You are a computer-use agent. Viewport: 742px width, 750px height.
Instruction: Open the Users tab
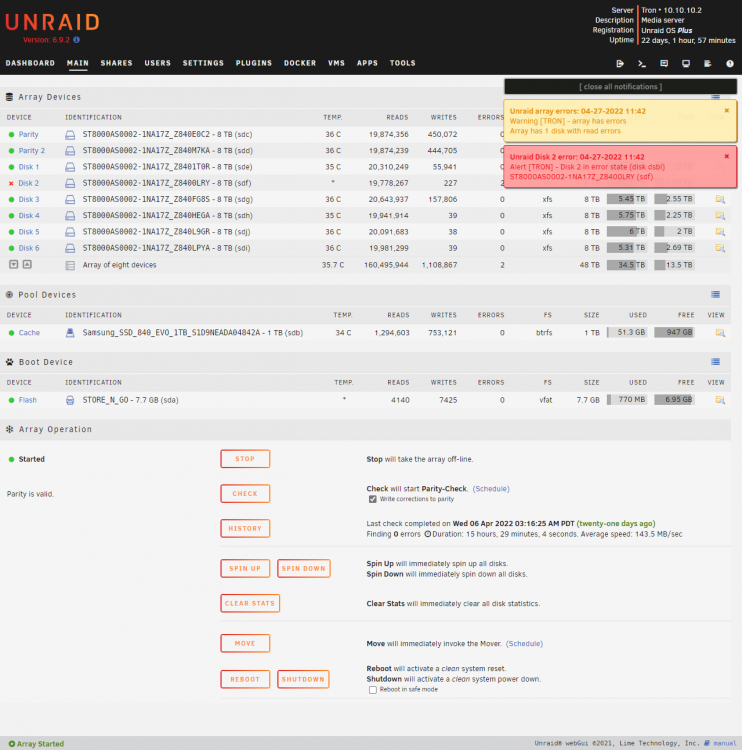pyautogui.click(x=157, y=63)
